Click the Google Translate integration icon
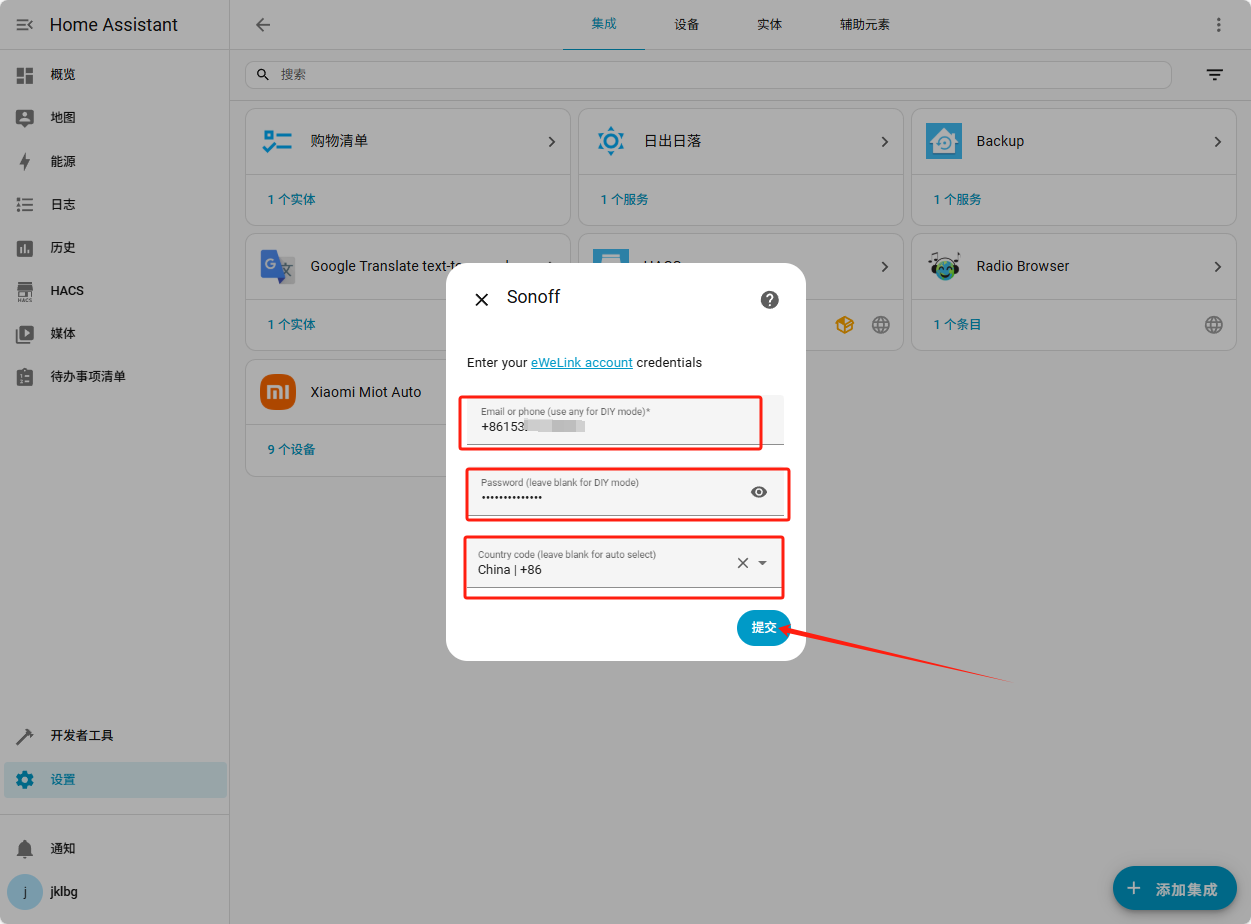Screen dimensions: 1251x924 [x=278, y=267]
